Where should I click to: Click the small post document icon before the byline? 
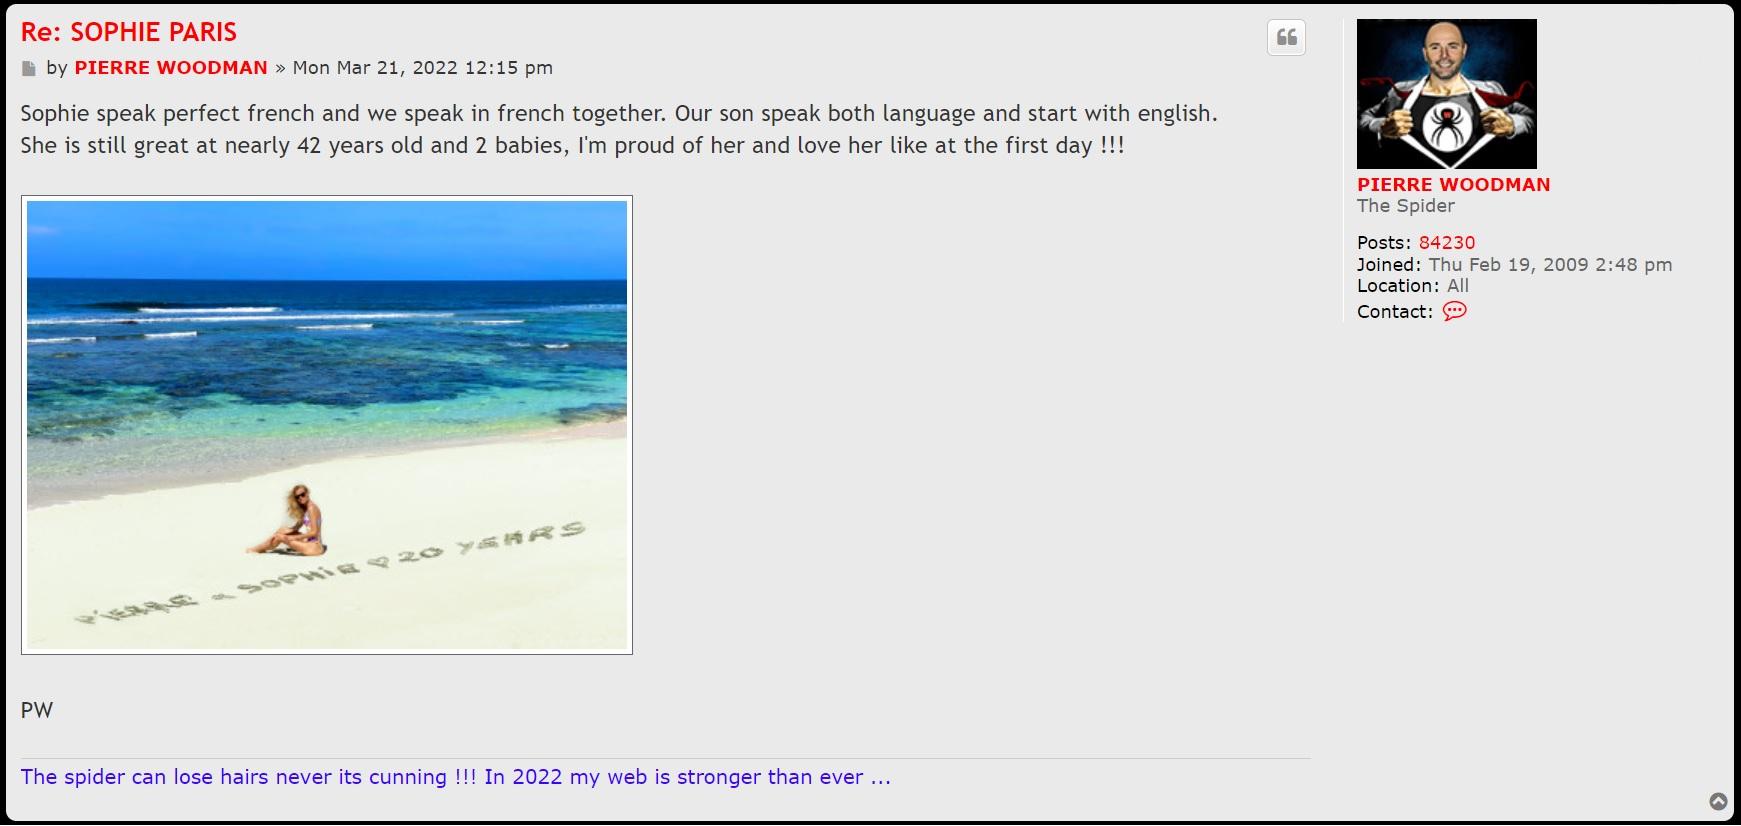[28, 69]
